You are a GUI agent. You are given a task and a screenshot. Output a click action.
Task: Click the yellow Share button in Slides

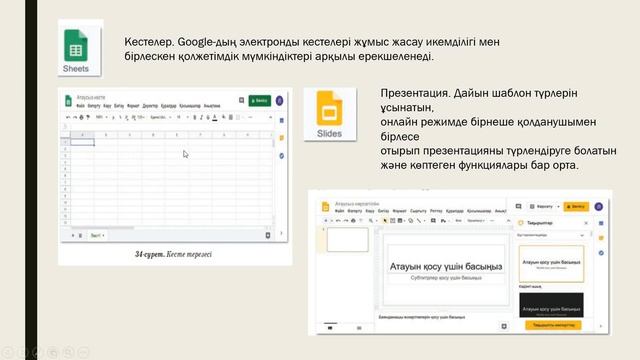(x=576, y=207)
